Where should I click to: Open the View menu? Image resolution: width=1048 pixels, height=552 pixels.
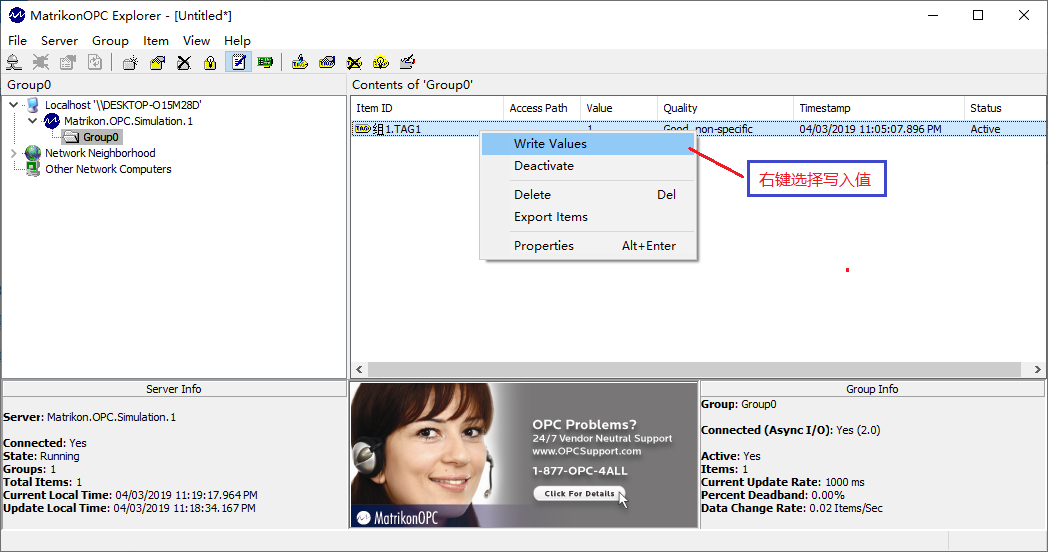[196, 41]
